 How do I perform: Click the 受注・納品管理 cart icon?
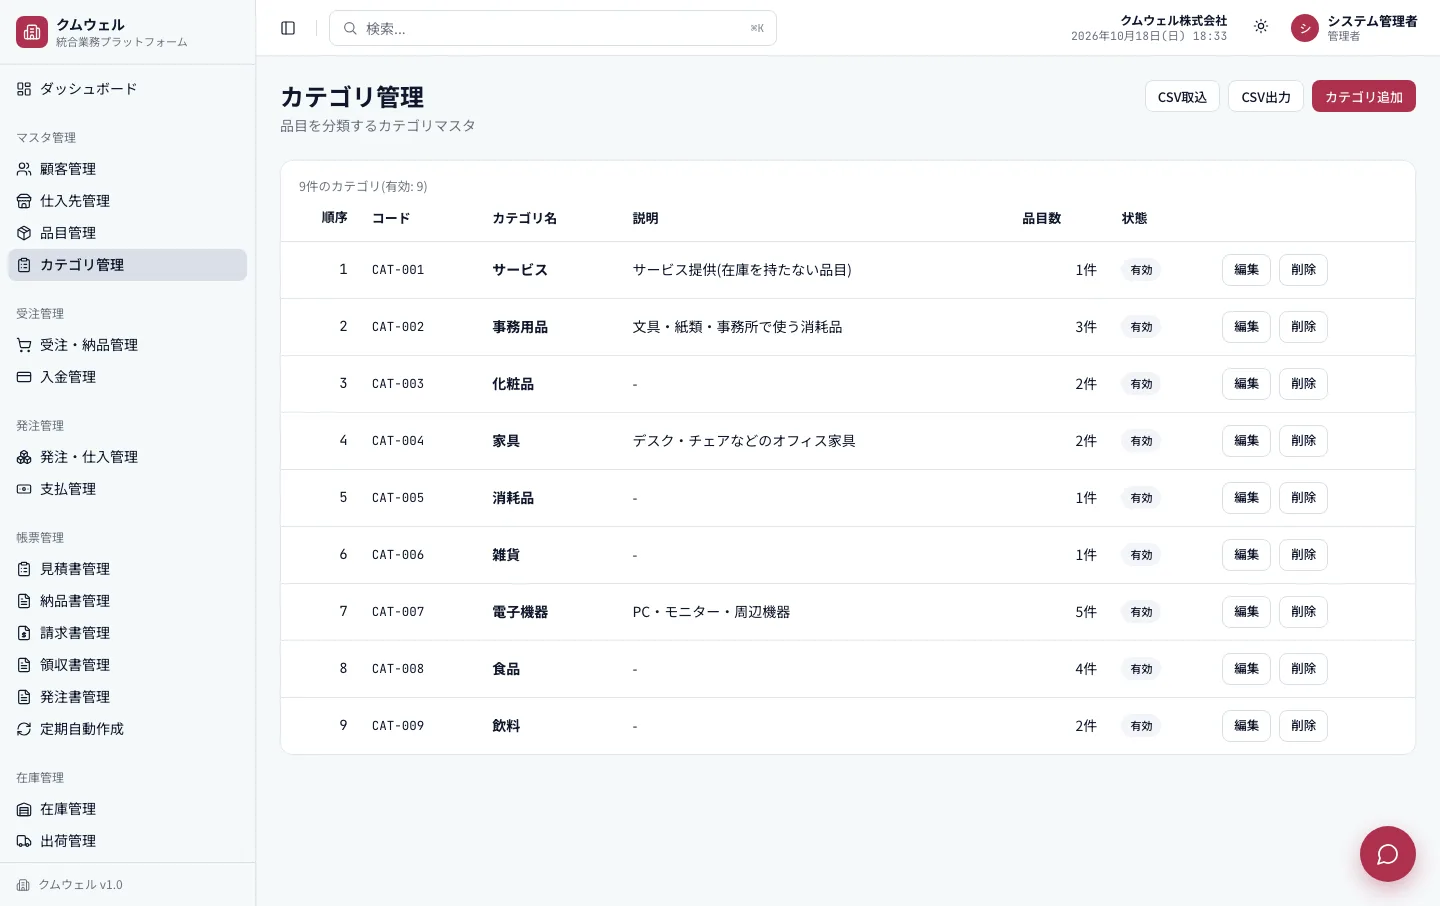(24, 345)
